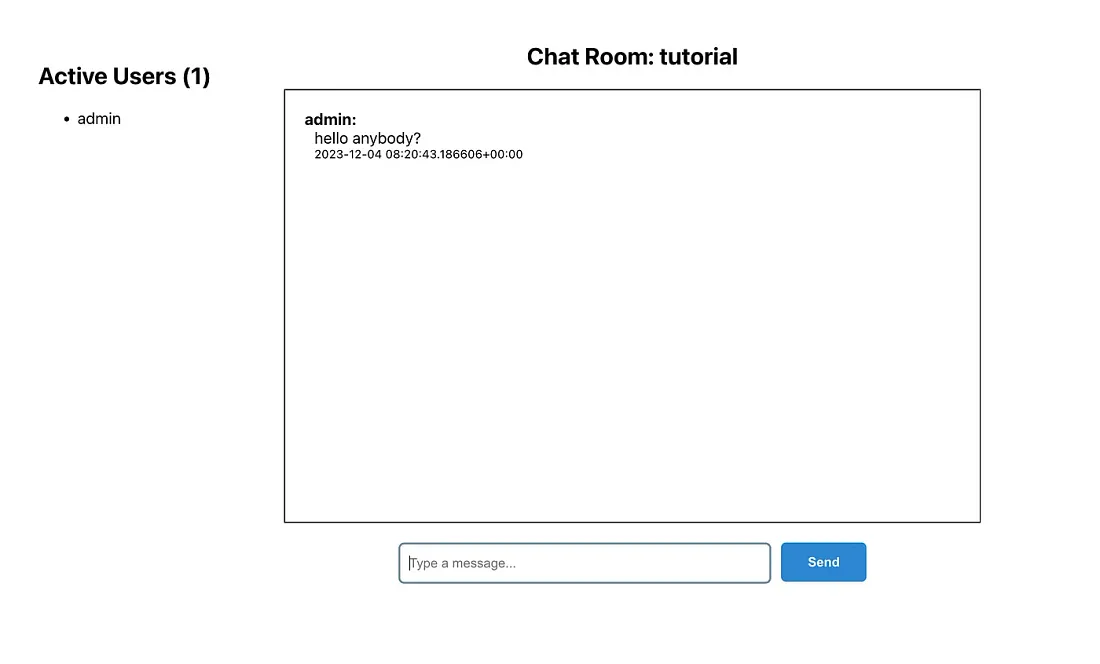The width and height of the screenshot is (1100, 664).
Task: Click the '(1)' active user count
Action: pyautogui.click(x=196, y=76)
